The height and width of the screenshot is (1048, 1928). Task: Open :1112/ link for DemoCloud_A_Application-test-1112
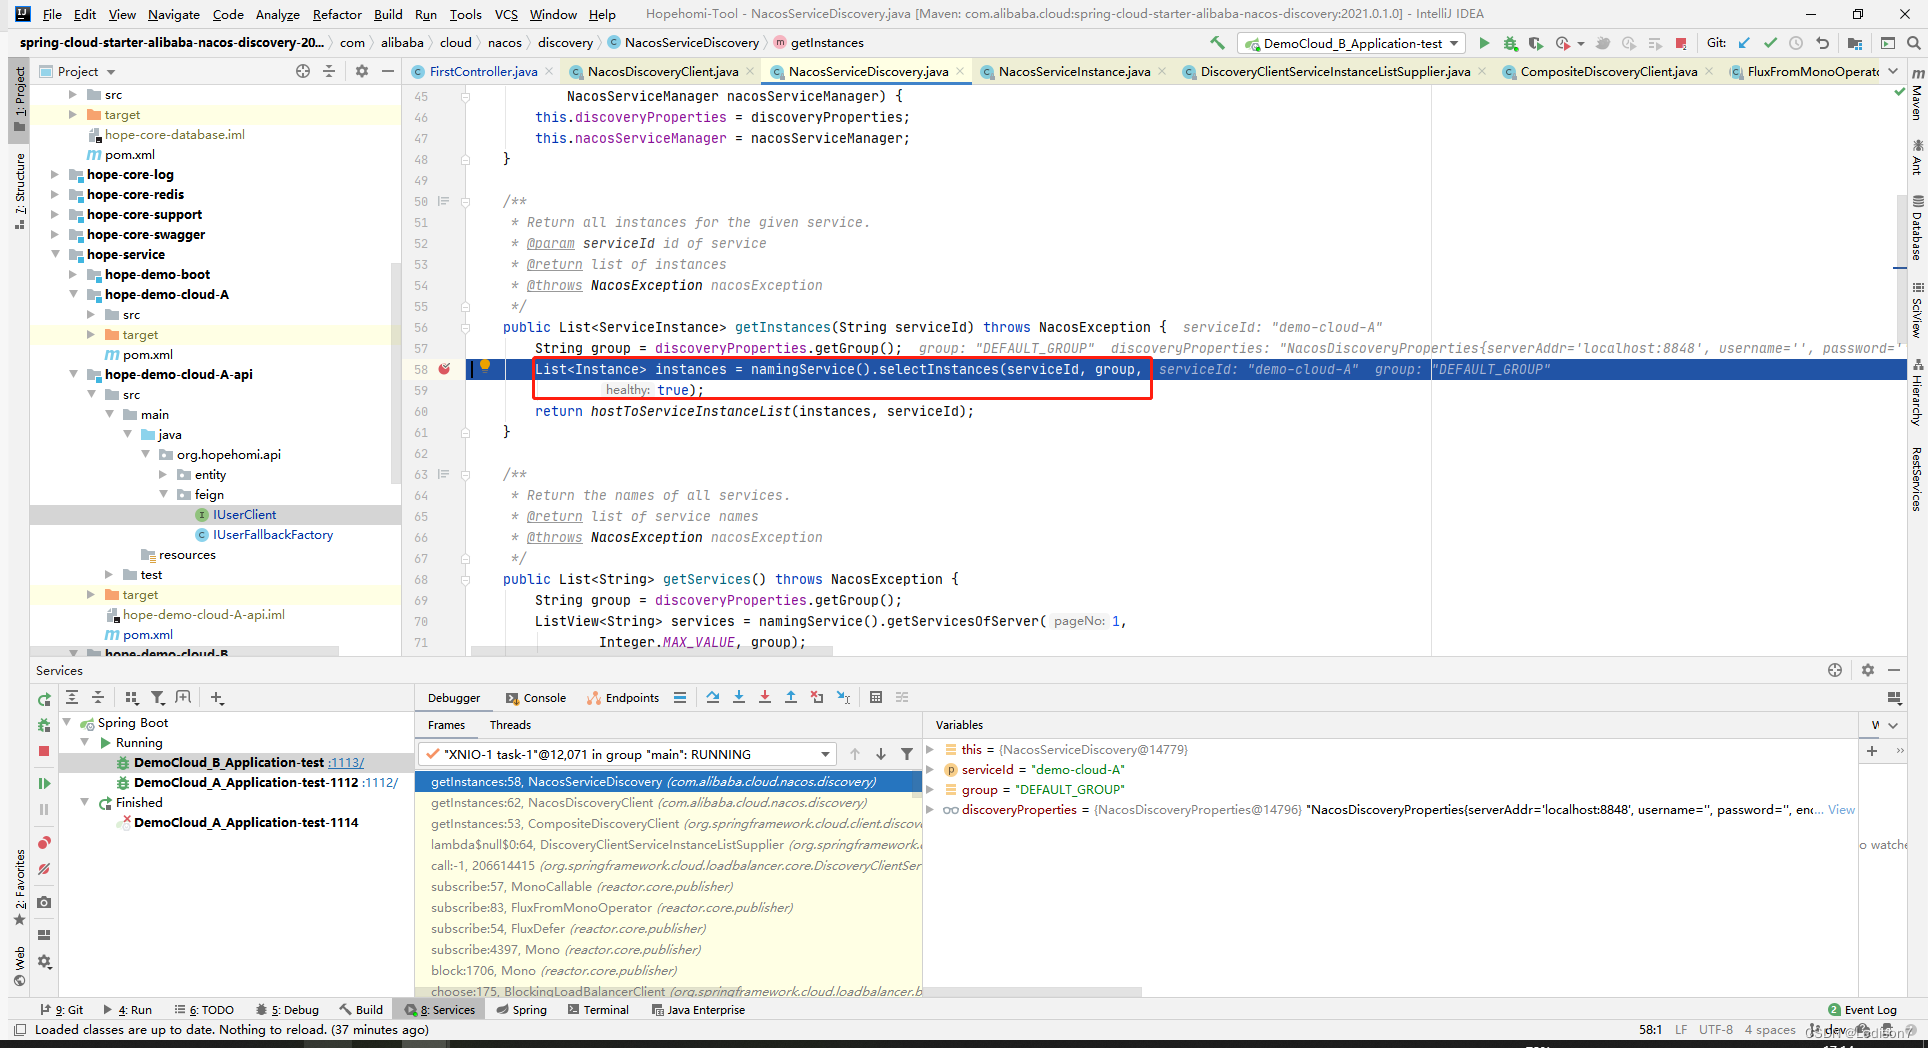(x=380, y=782)
